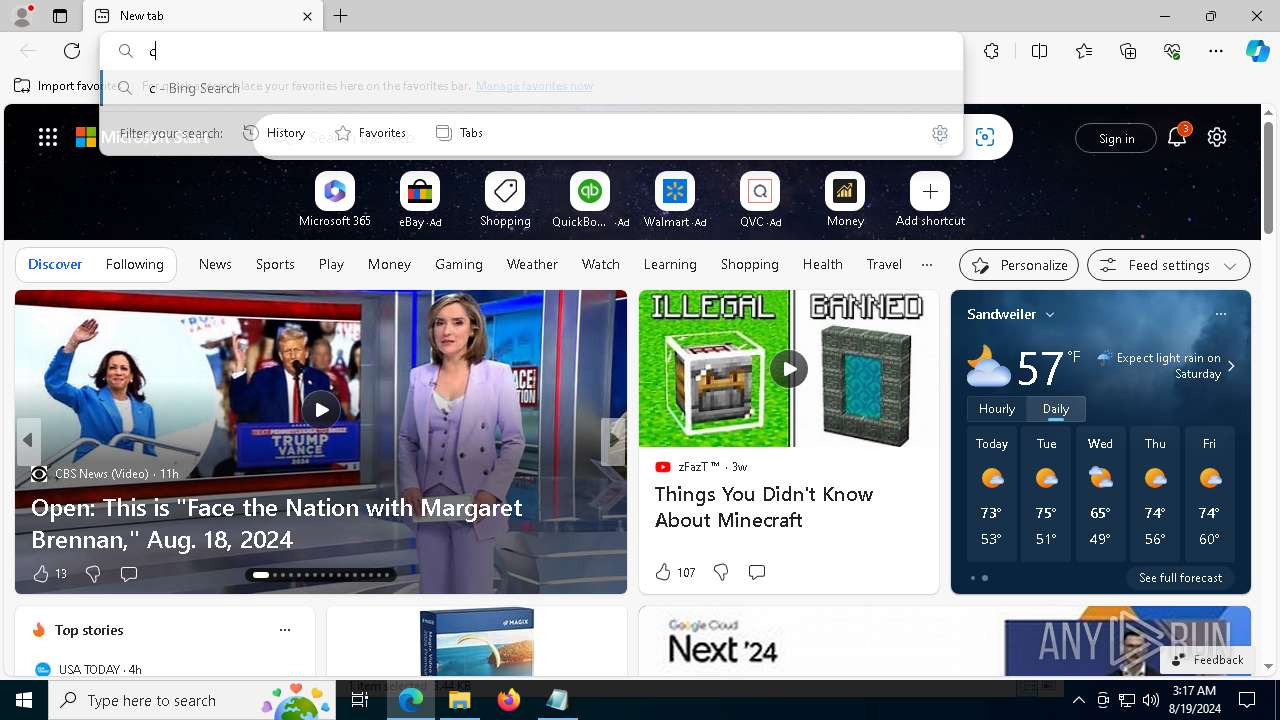Click the visual search camera icon

pos(985,137)
